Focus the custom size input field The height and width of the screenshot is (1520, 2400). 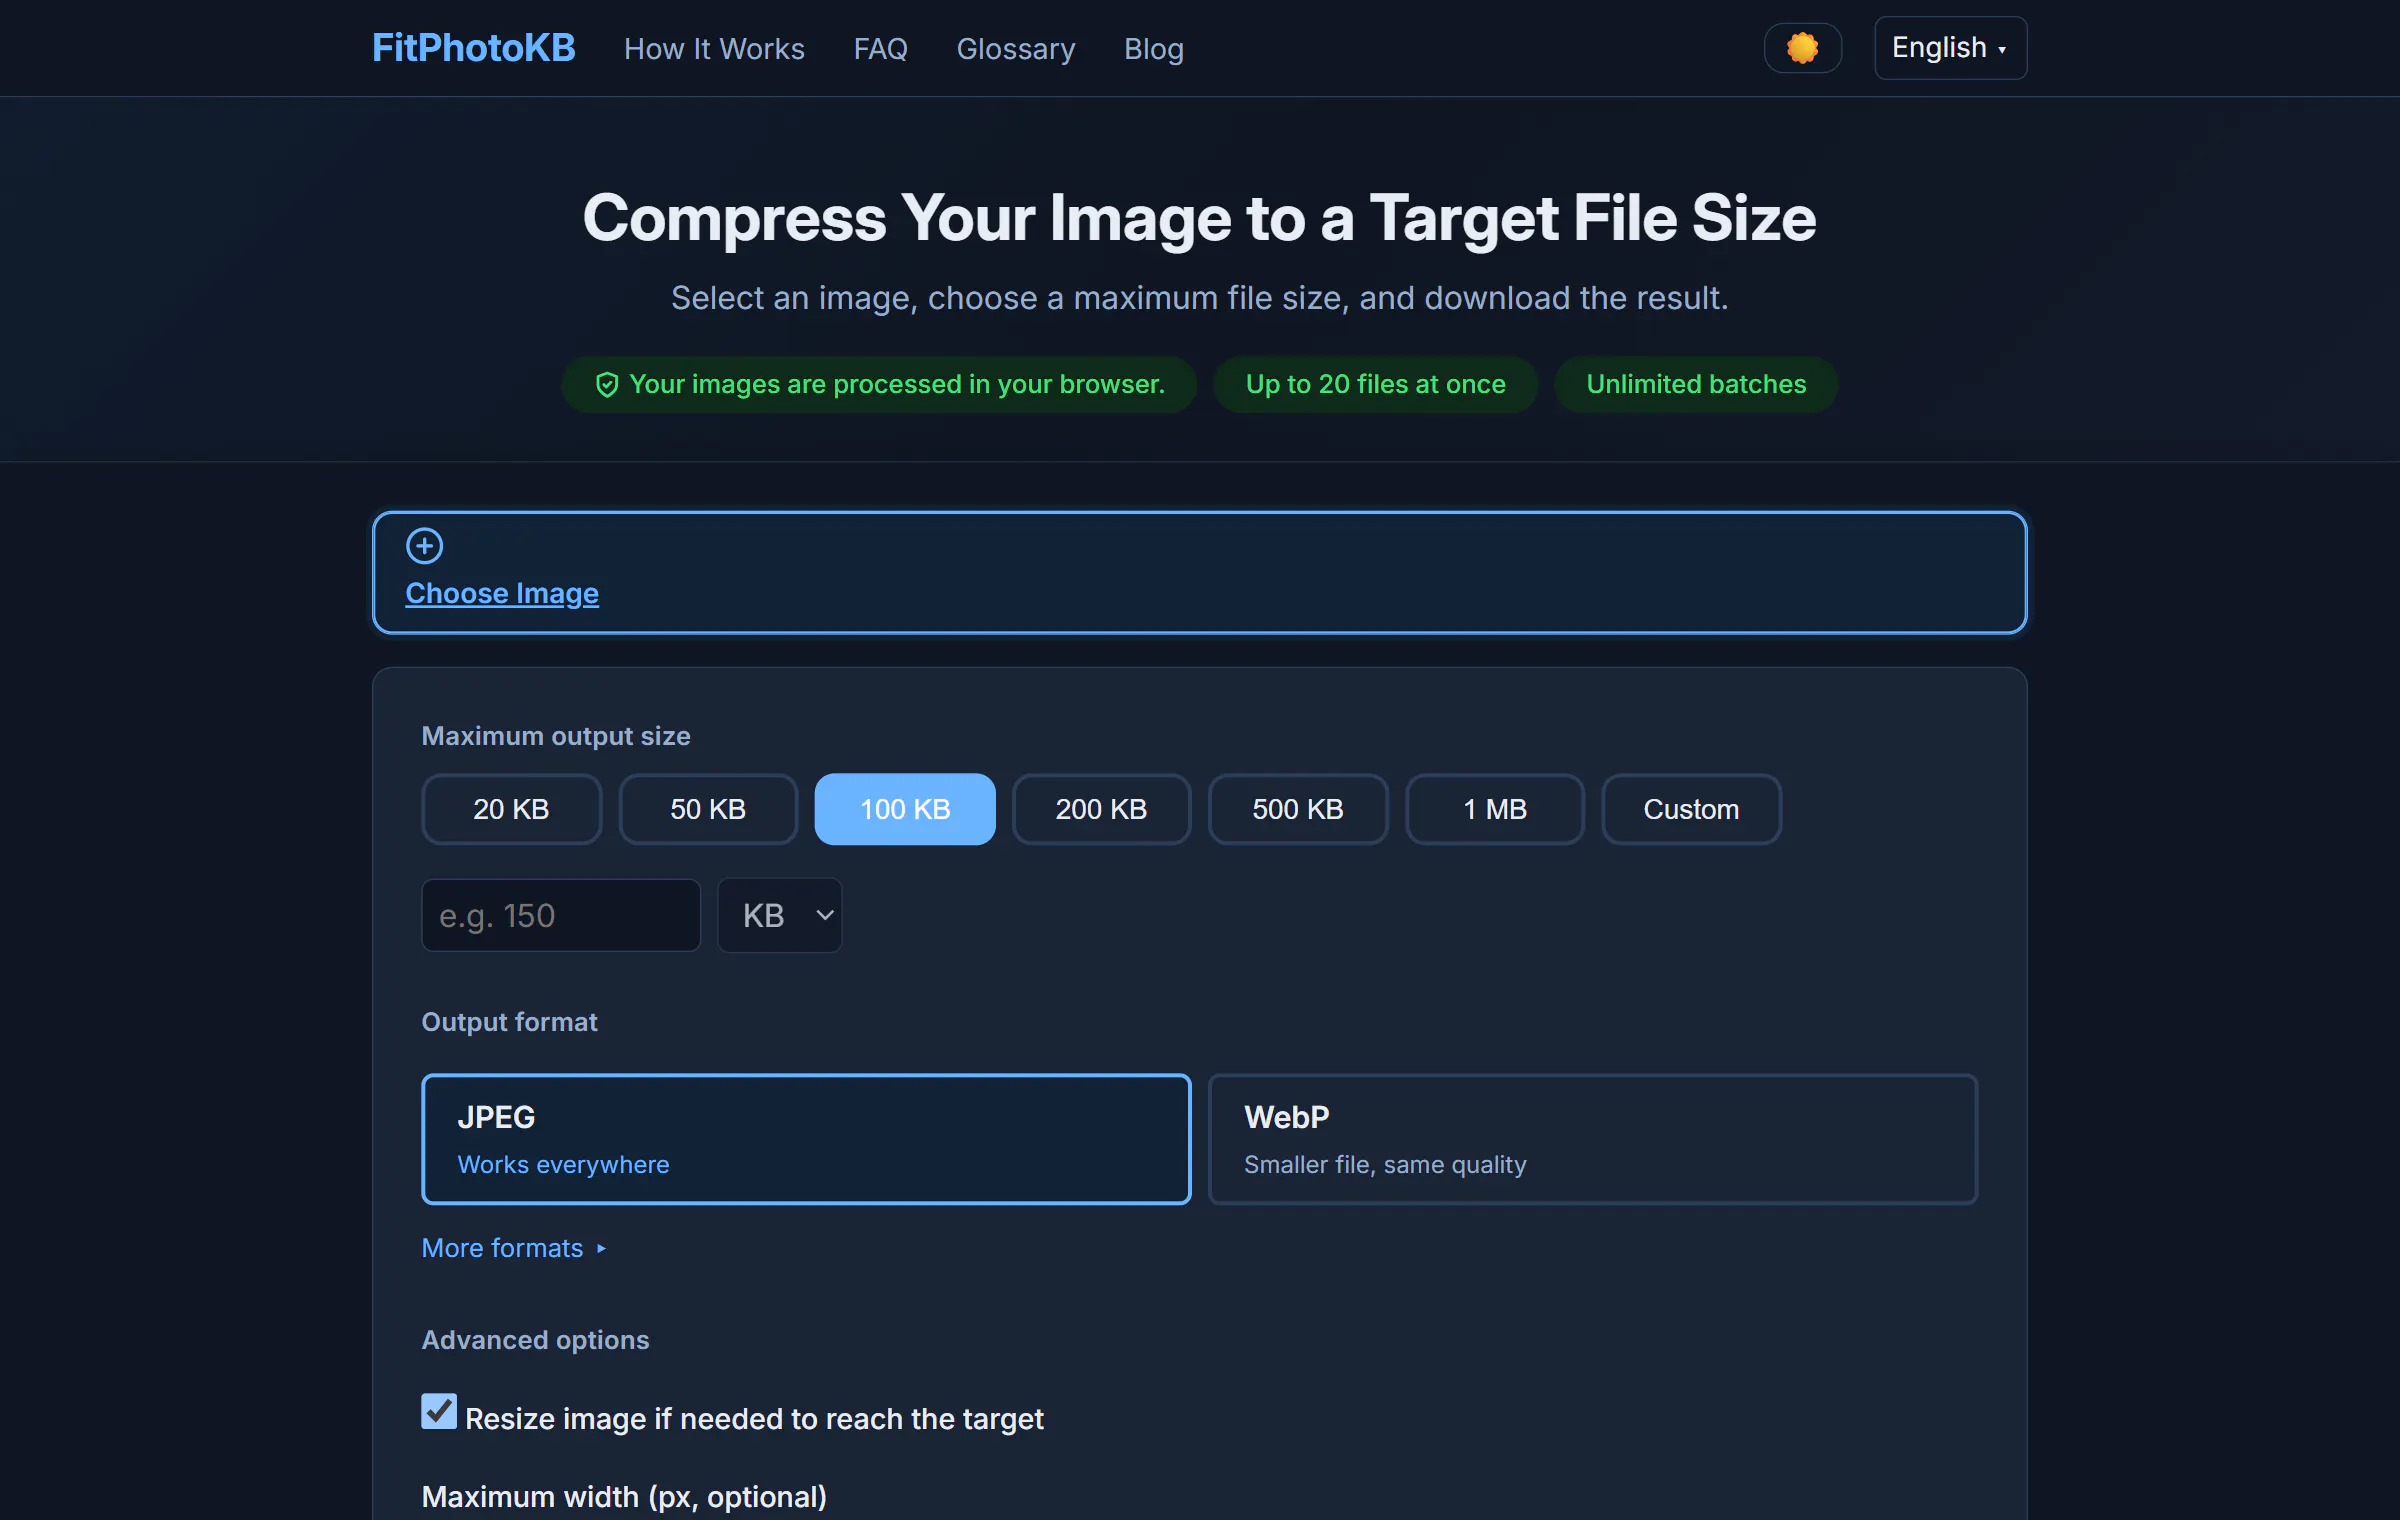(x=561, y=915)
